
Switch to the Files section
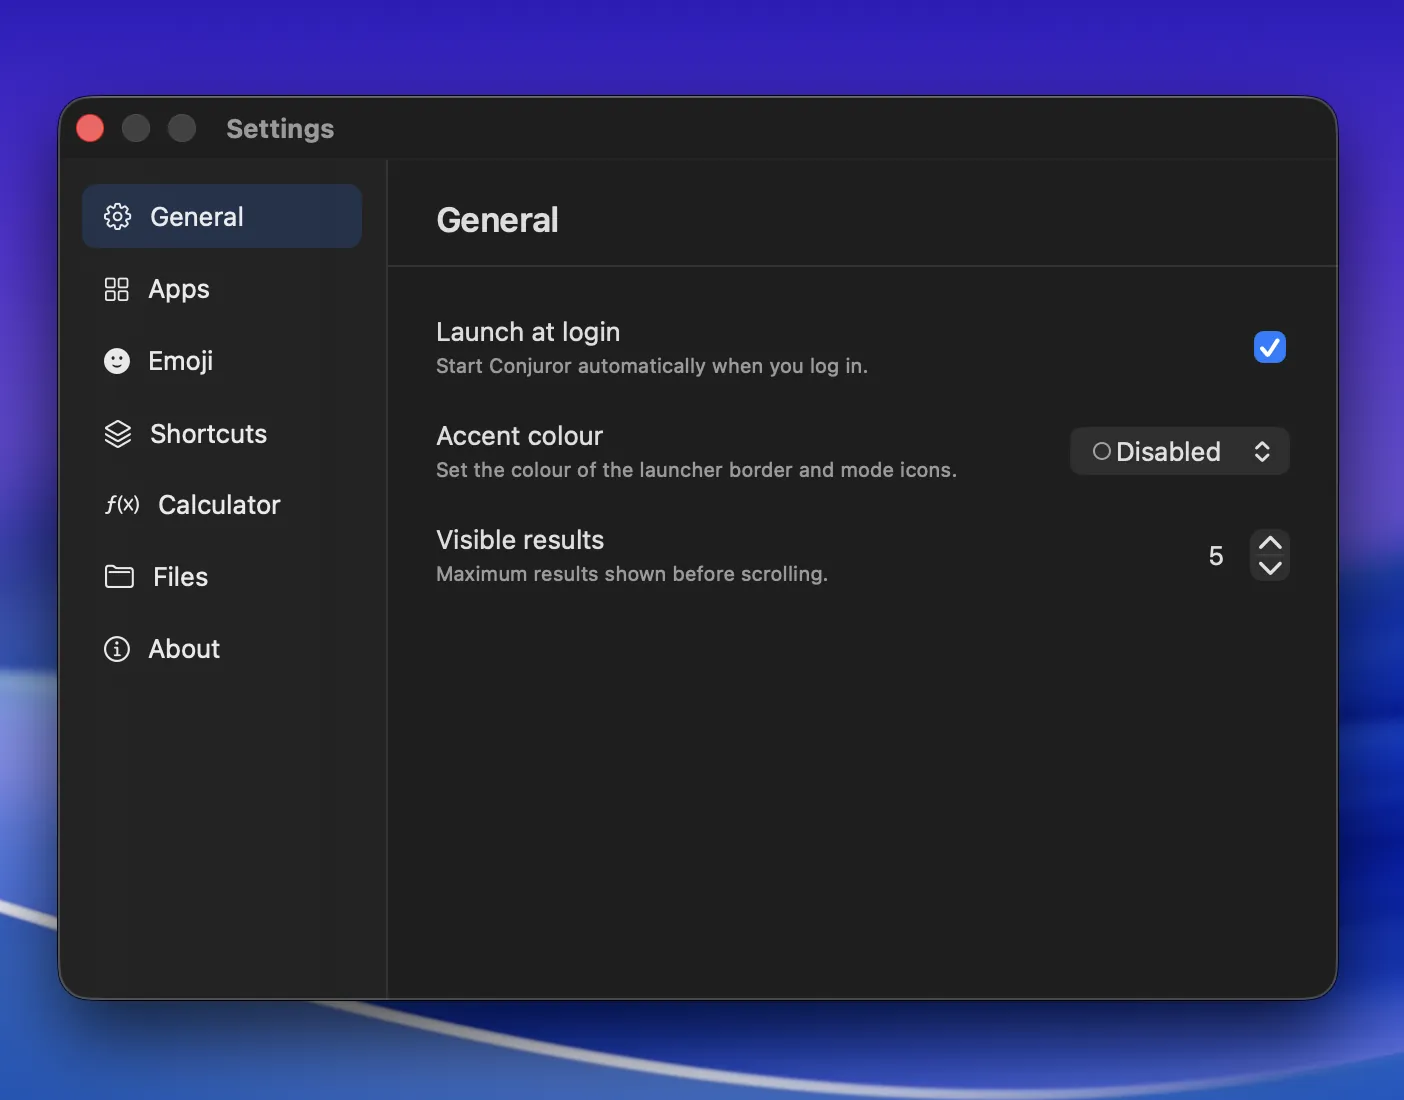pyautogui.click(x=222, y=577)
